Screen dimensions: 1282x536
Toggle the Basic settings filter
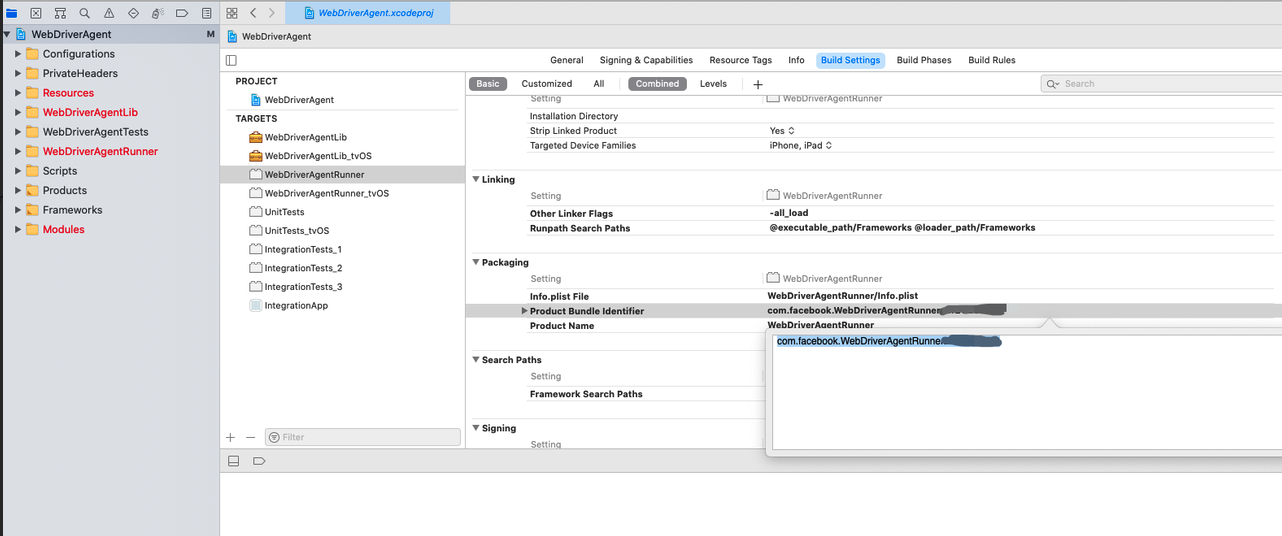488,84
